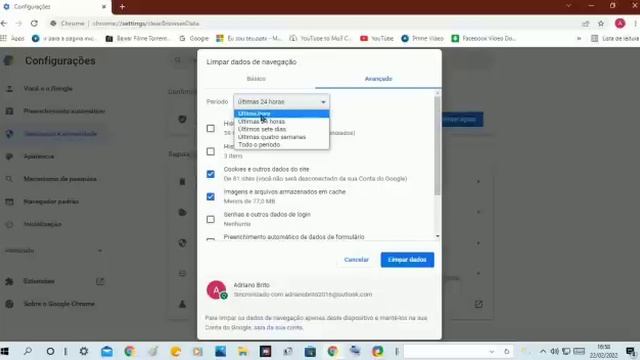The image size is (640, 360).
Task: Open Navegador padrão in the sidebar
Action: click(x=51, y=202)
